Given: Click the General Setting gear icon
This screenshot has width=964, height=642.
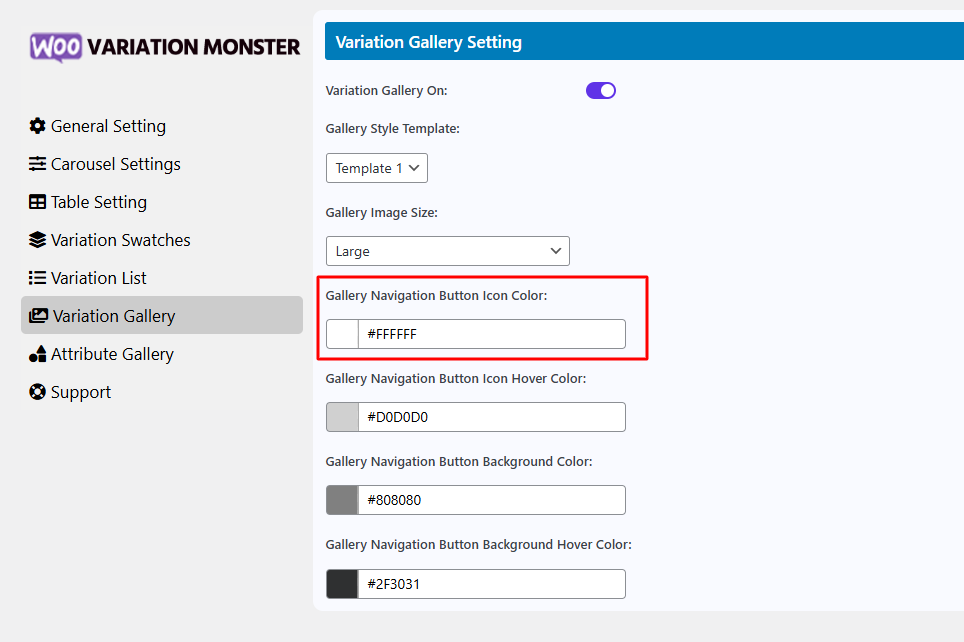Looking at the screenshot, I should 38,126.
